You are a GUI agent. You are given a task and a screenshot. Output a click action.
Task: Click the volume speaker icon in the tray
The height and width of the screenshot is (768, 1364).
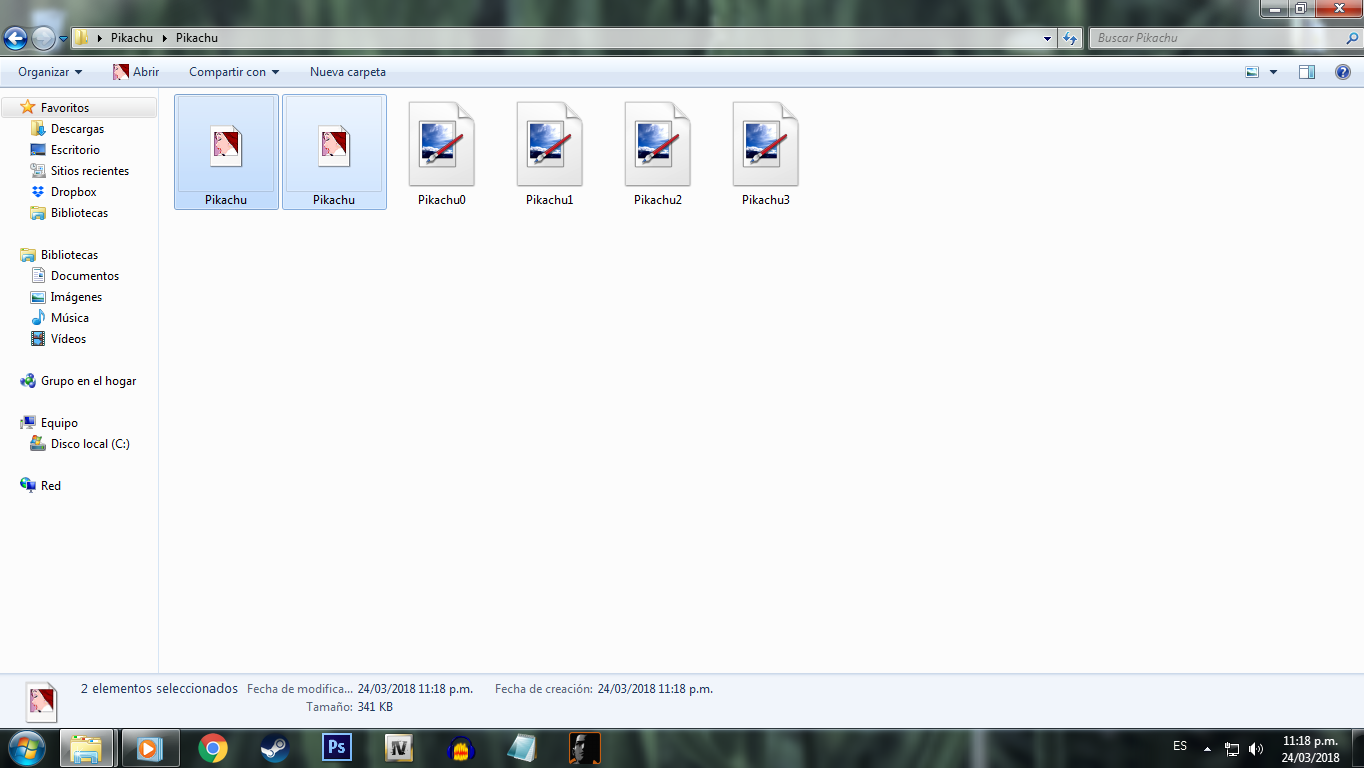click(1256, 748)
